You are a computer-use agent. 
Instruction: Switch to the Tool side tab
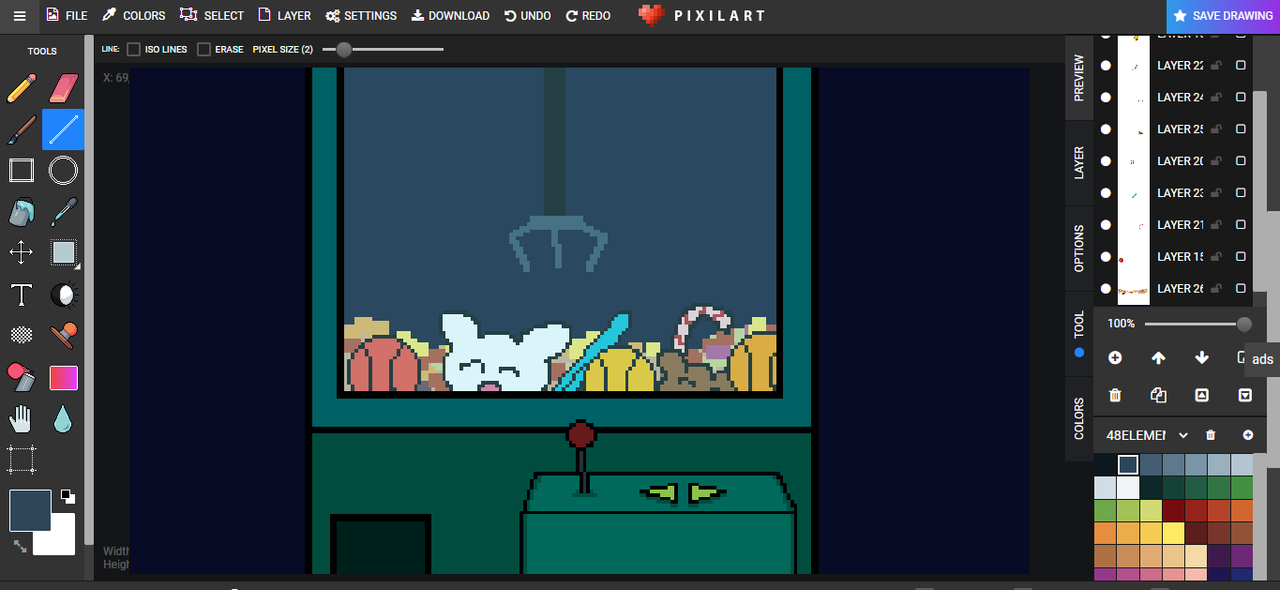pyautogui.click(x=1079, y=333)
